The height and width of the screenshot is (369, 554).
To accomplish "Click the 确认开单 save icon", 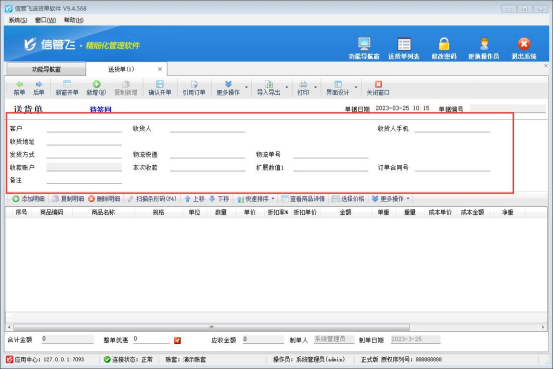I will point(160,84).
